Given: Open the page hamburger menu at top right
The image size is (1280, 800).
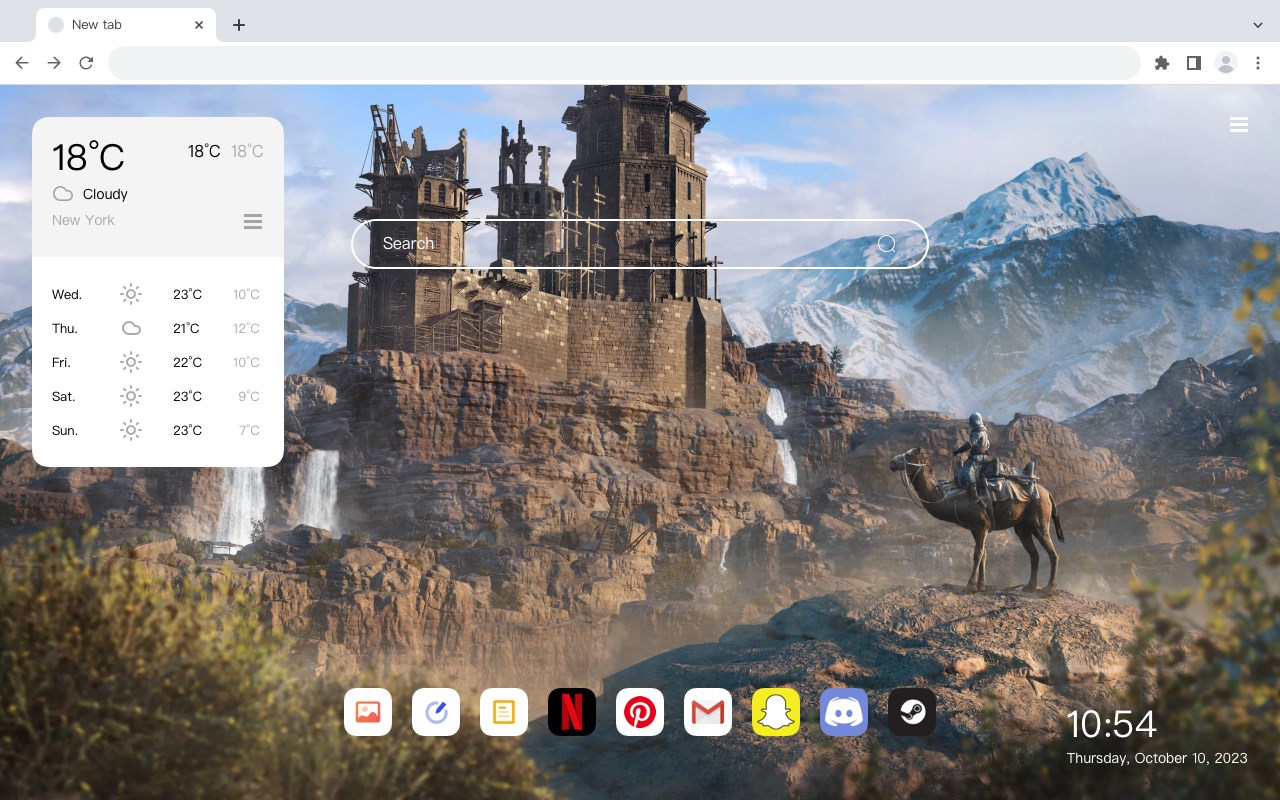Looking at the screenshot, I should click(x=1239, y=125).
